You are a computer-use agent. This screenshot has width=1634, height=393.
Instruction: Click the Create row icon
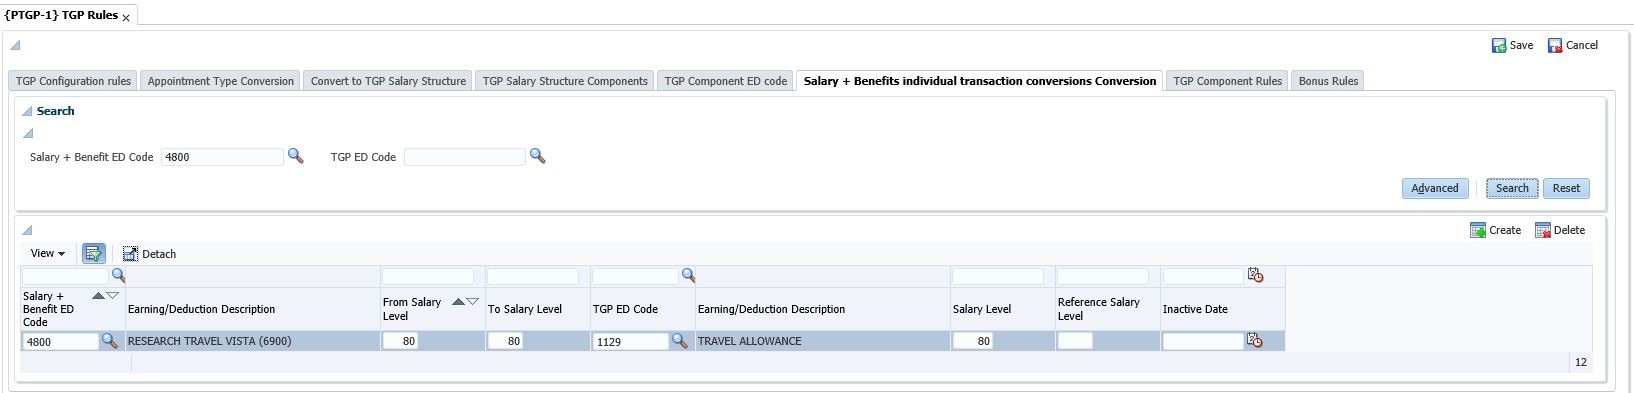(x=1478, y=230)
